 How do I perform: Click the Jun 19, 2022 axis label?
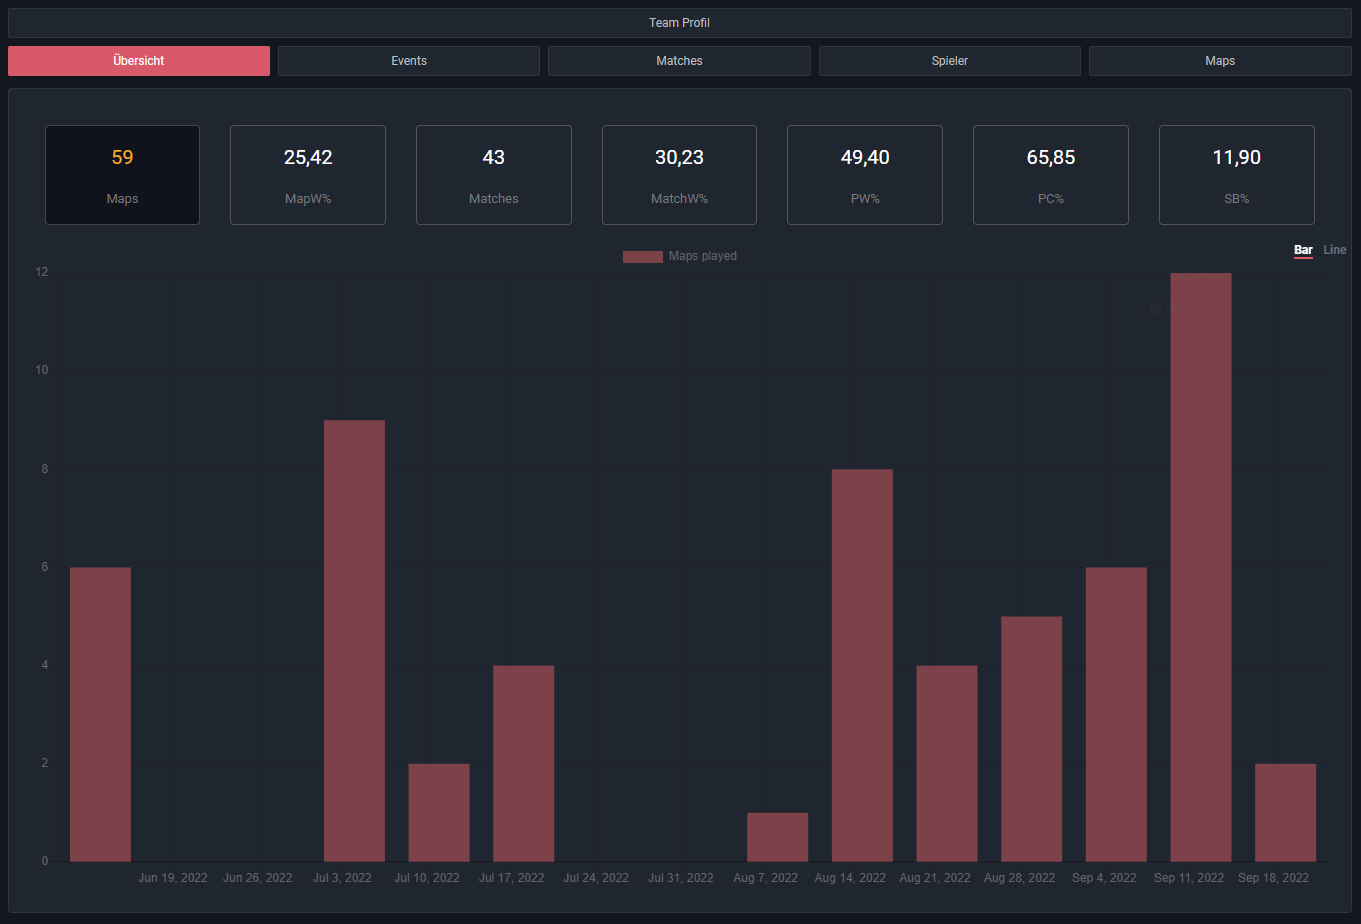(x=173, y=878)
